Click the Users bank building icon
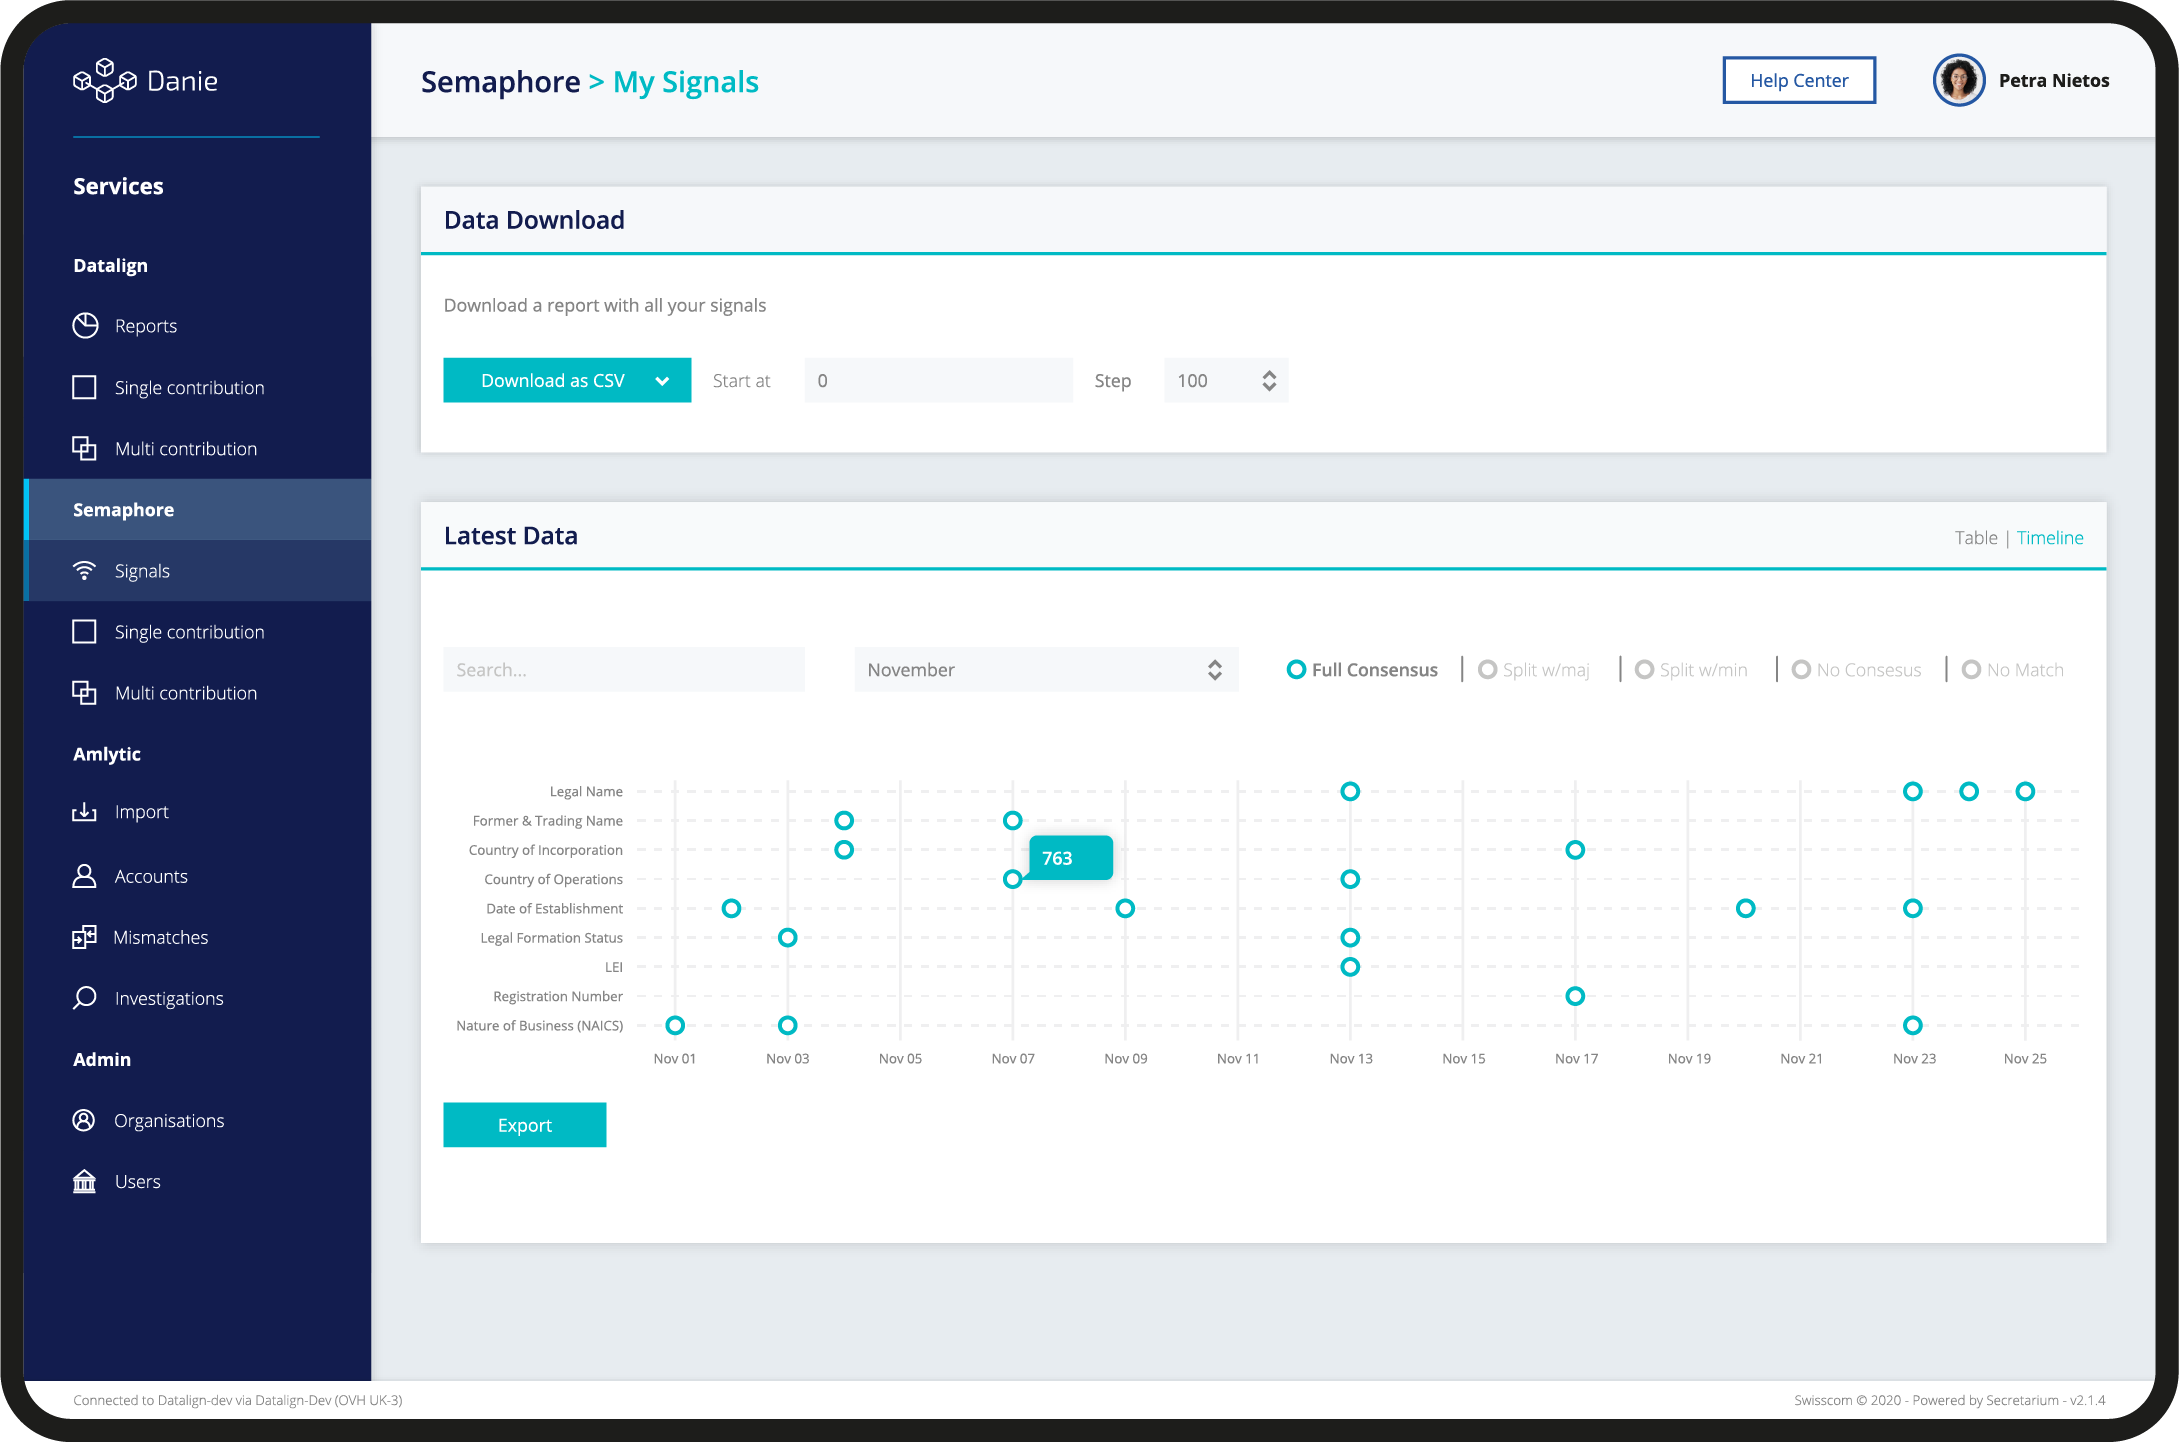This screenshot has height=1442, width=2179. pos(85,1181)
